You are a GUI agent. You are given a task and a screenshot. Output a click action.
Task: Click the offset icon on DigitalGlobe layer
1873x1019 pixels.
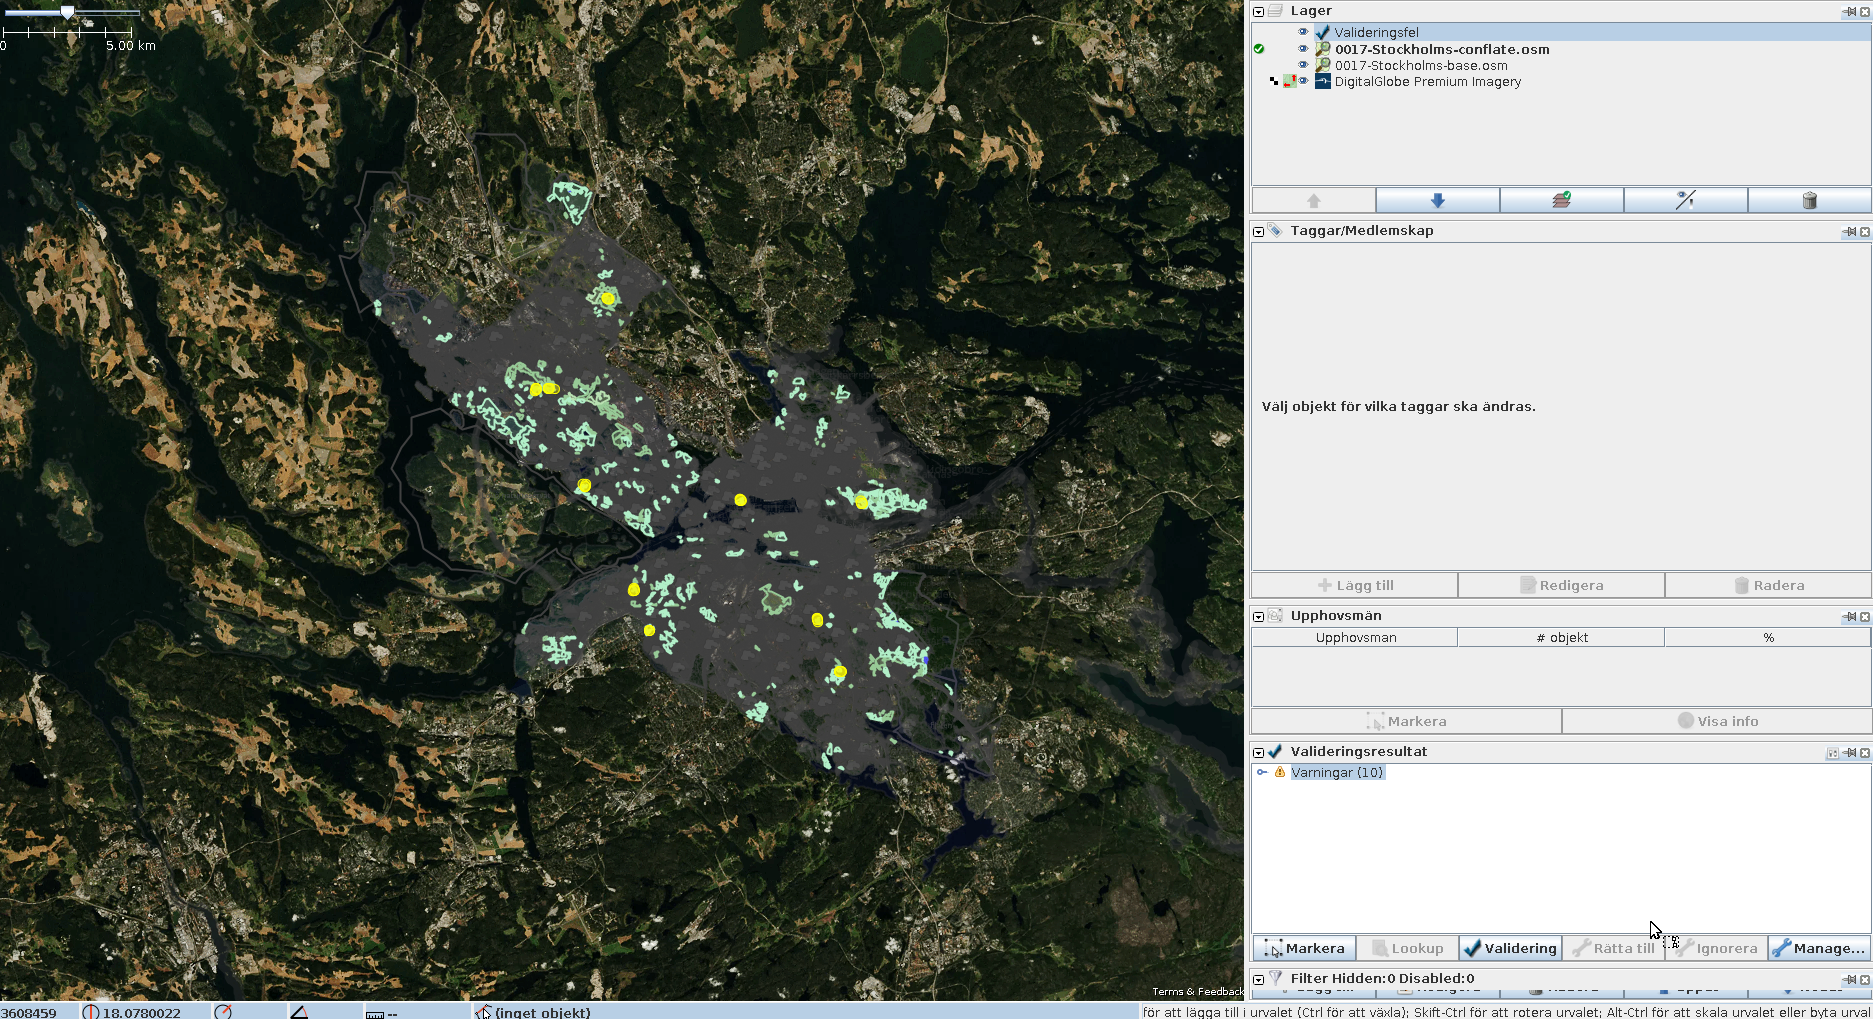(x=1290, y=82)
